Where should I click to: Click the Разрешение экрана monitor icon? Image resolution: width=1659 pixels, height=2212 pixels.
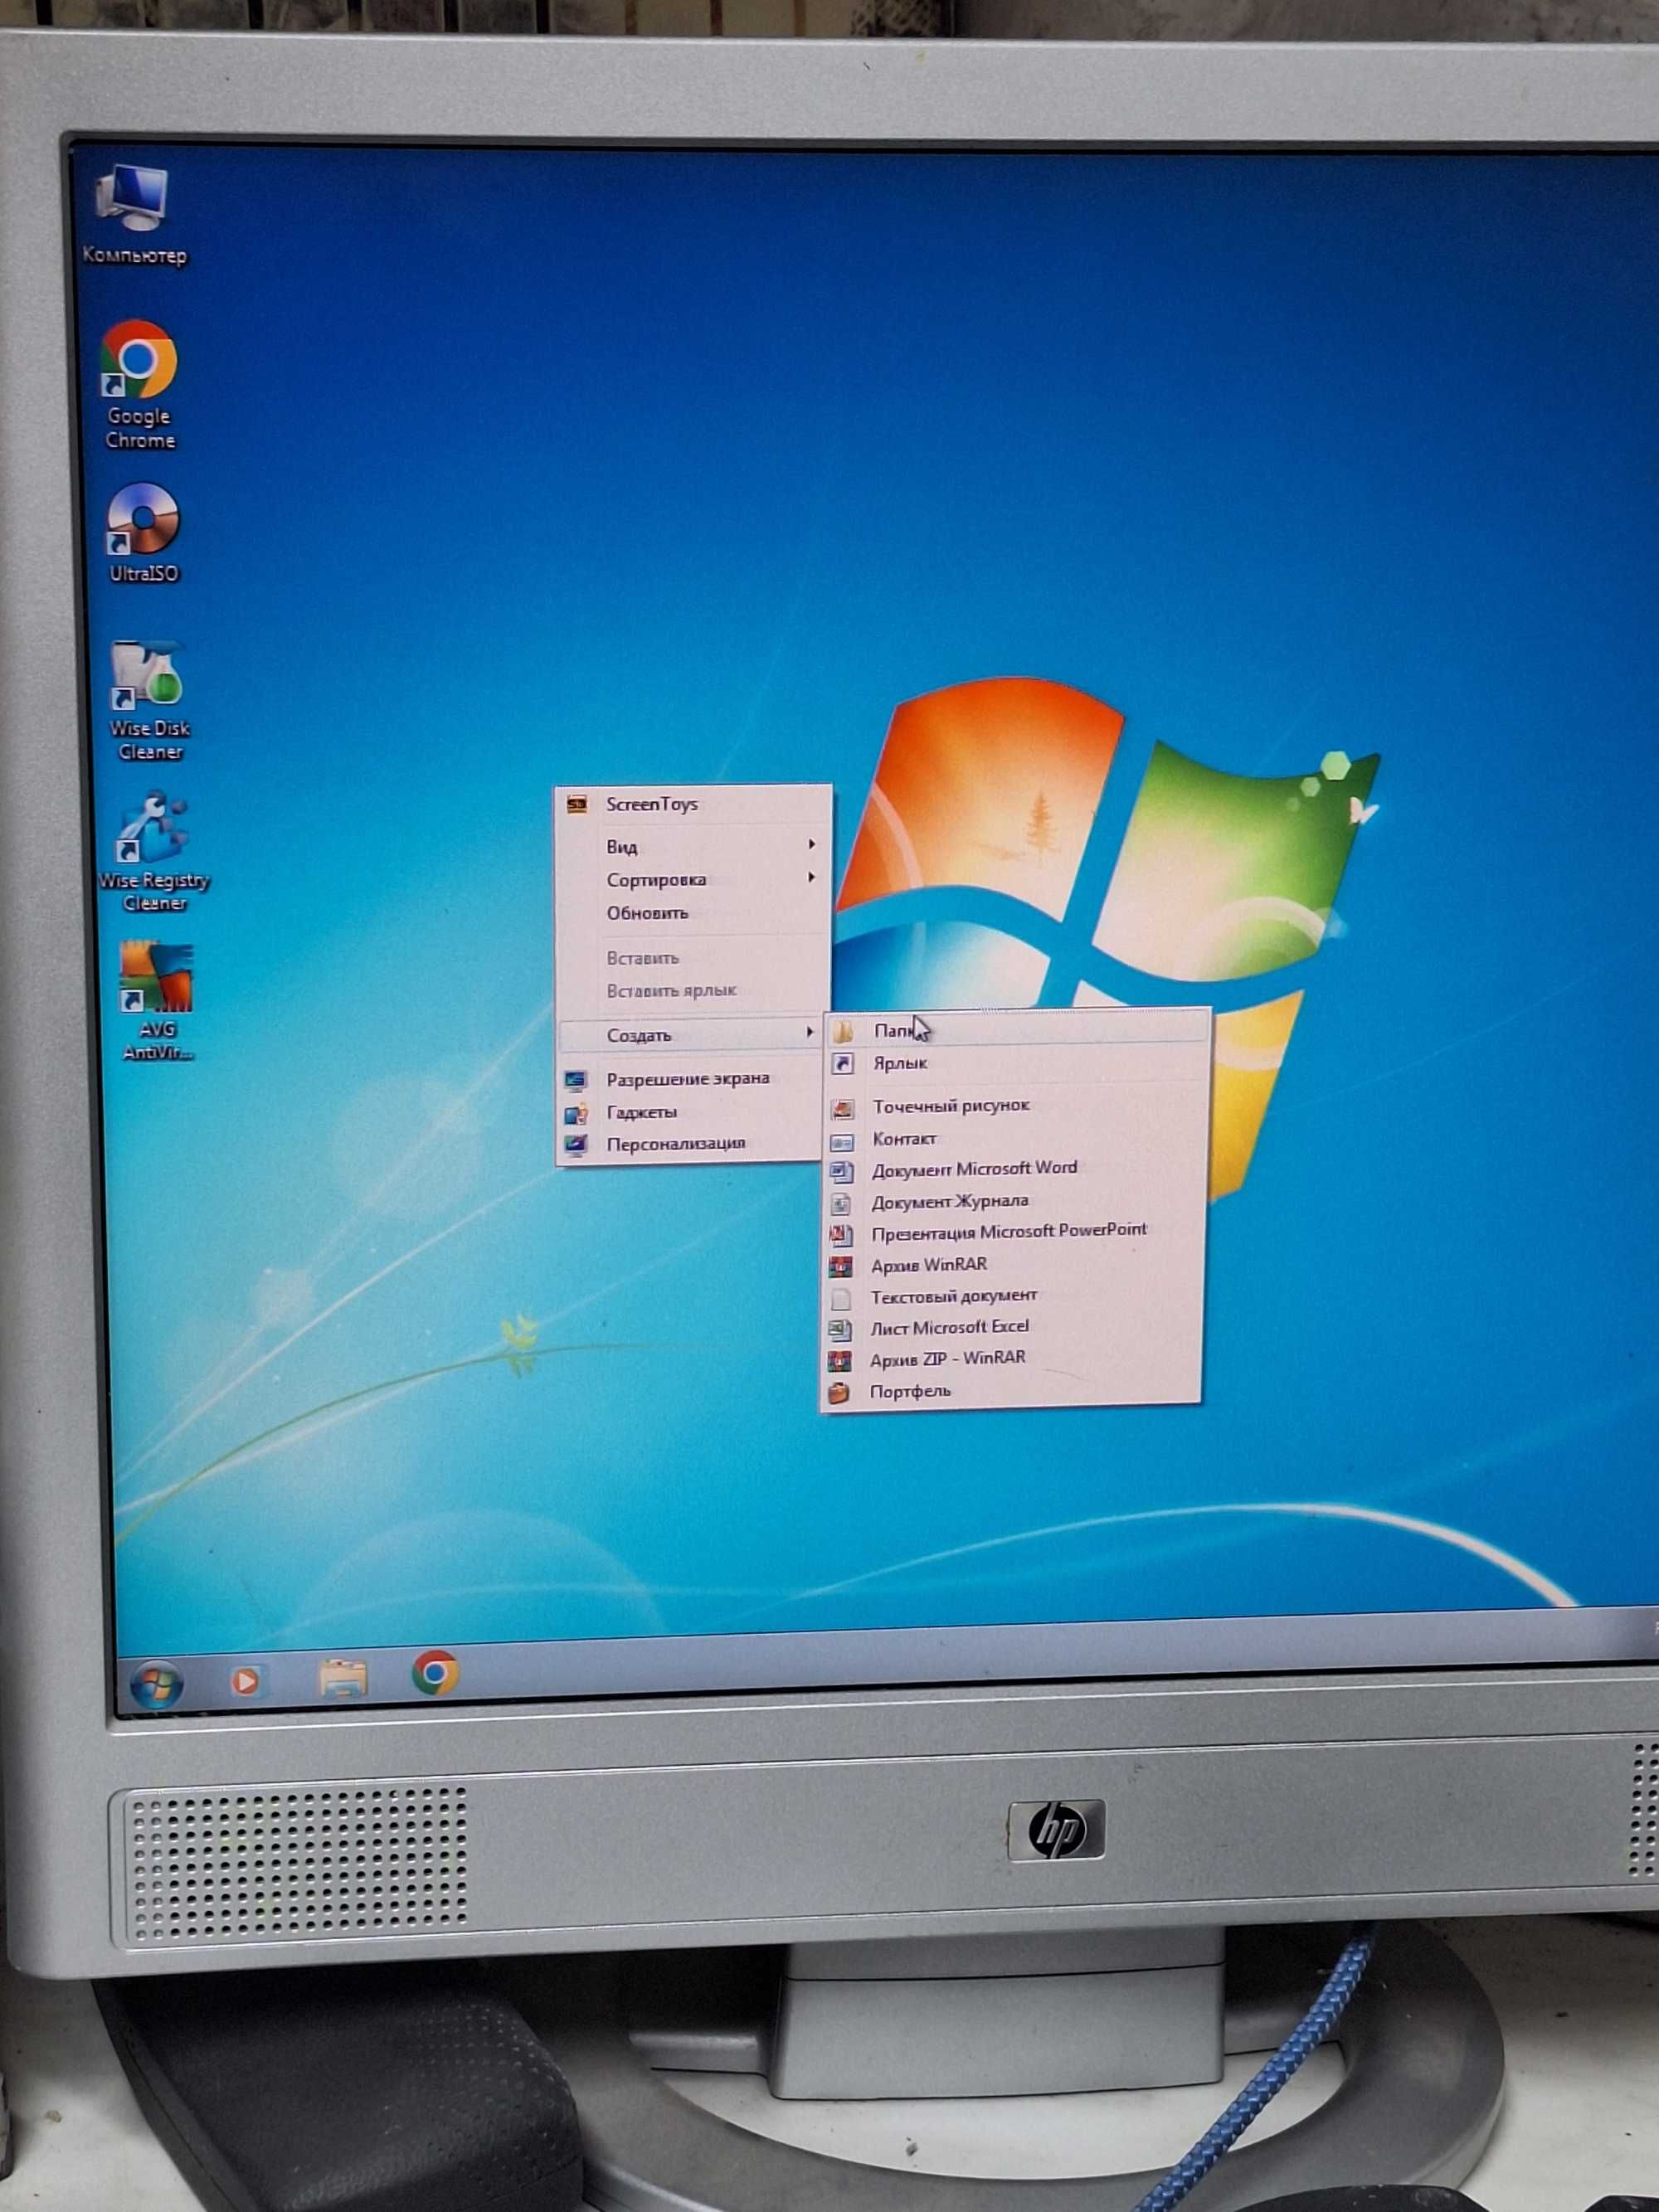576,1080
